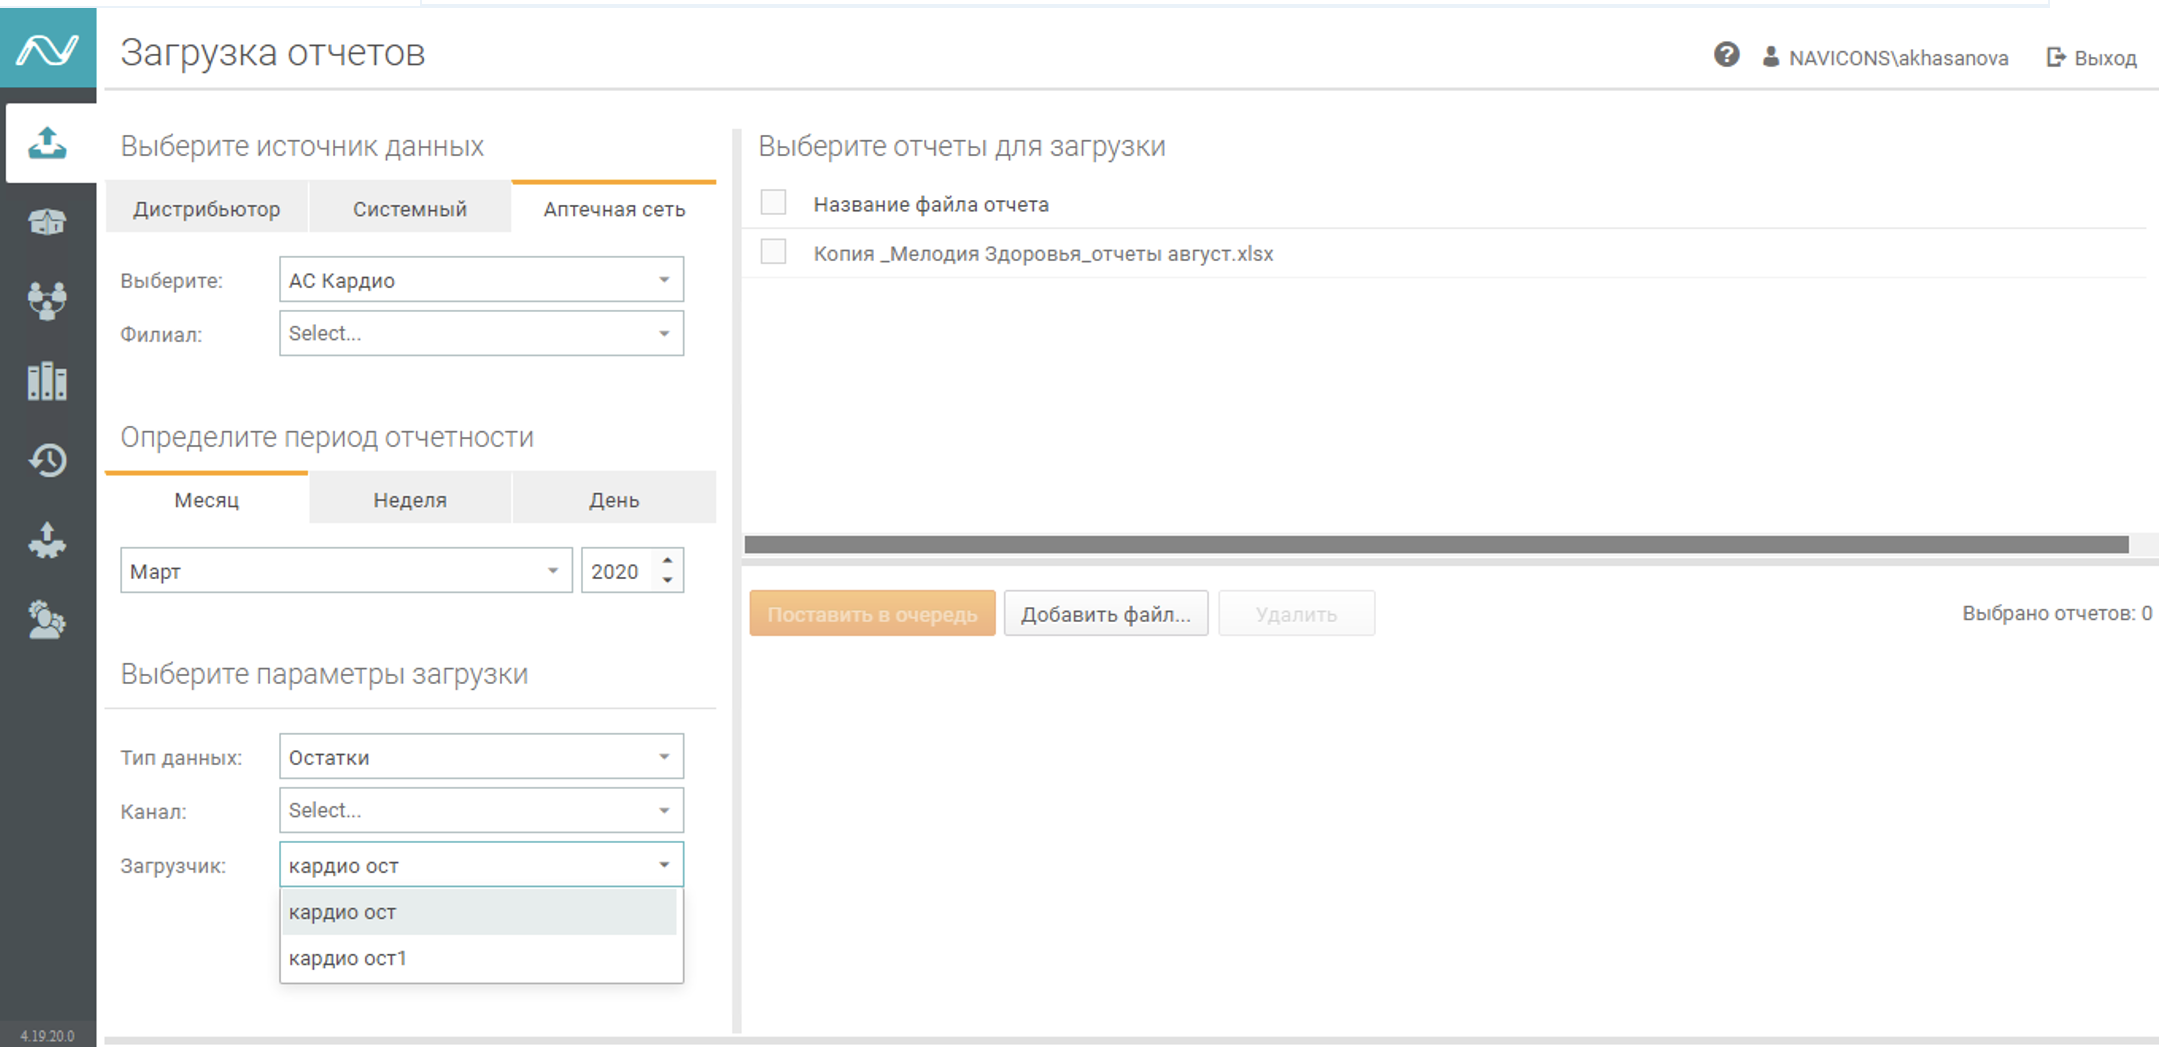
Task: Check the select-all report files checkbox
Action: 773,203
